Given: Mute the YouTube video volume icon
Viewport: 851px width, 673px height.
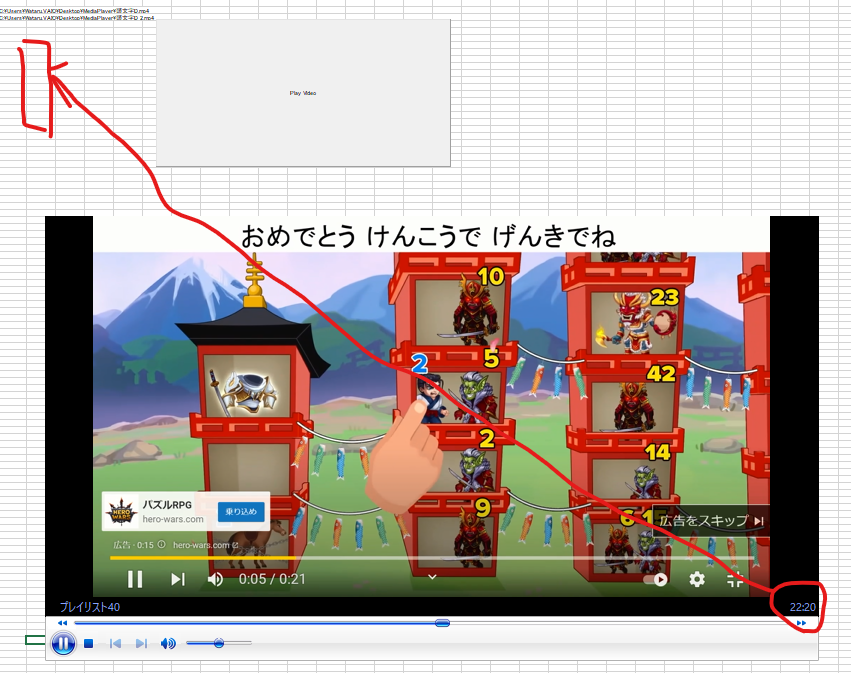Looking at the screenshot, I should [x=215, y=579].
